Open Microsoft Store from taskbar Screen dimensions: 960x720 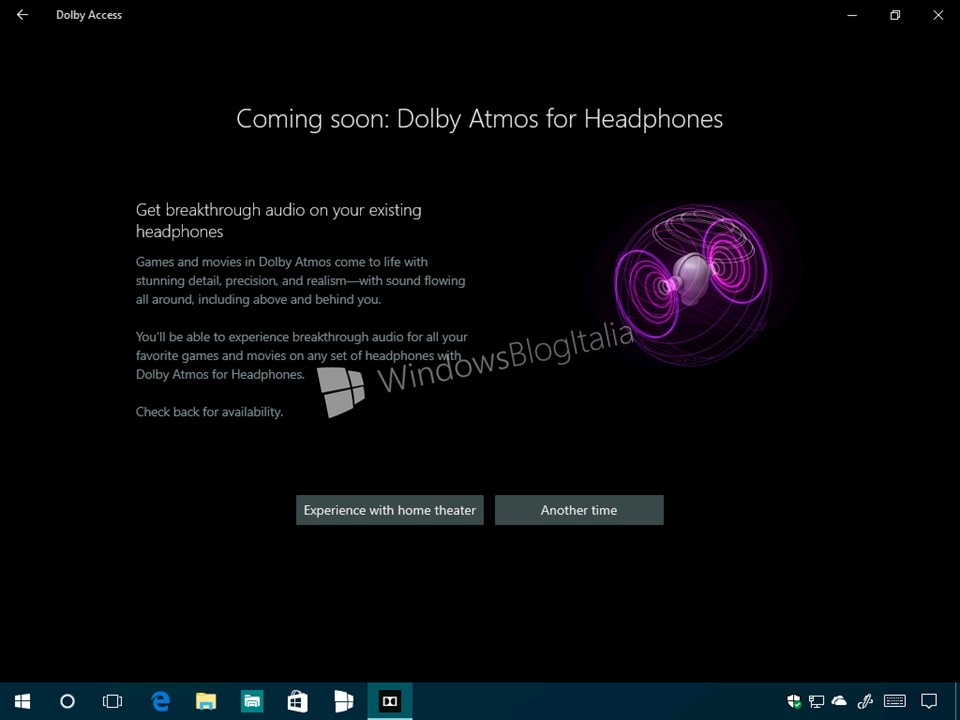coord(298,701)
